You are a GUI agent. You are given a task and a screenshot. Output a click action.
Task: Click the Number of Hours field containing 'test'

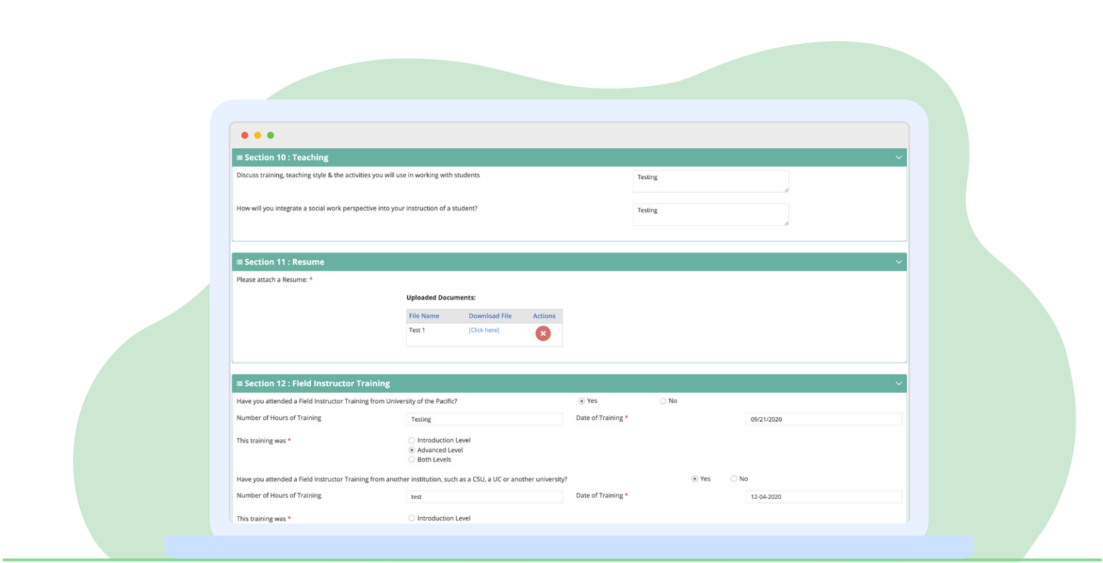[484, 497]
